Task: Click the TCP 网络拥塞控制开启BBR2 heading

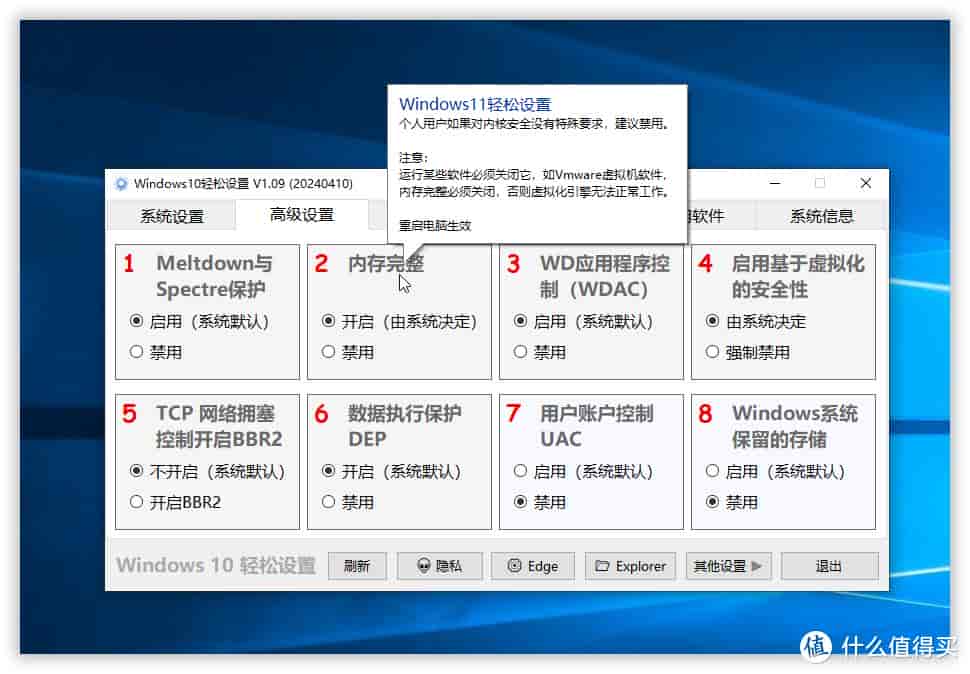Action: tap(219, 426)
